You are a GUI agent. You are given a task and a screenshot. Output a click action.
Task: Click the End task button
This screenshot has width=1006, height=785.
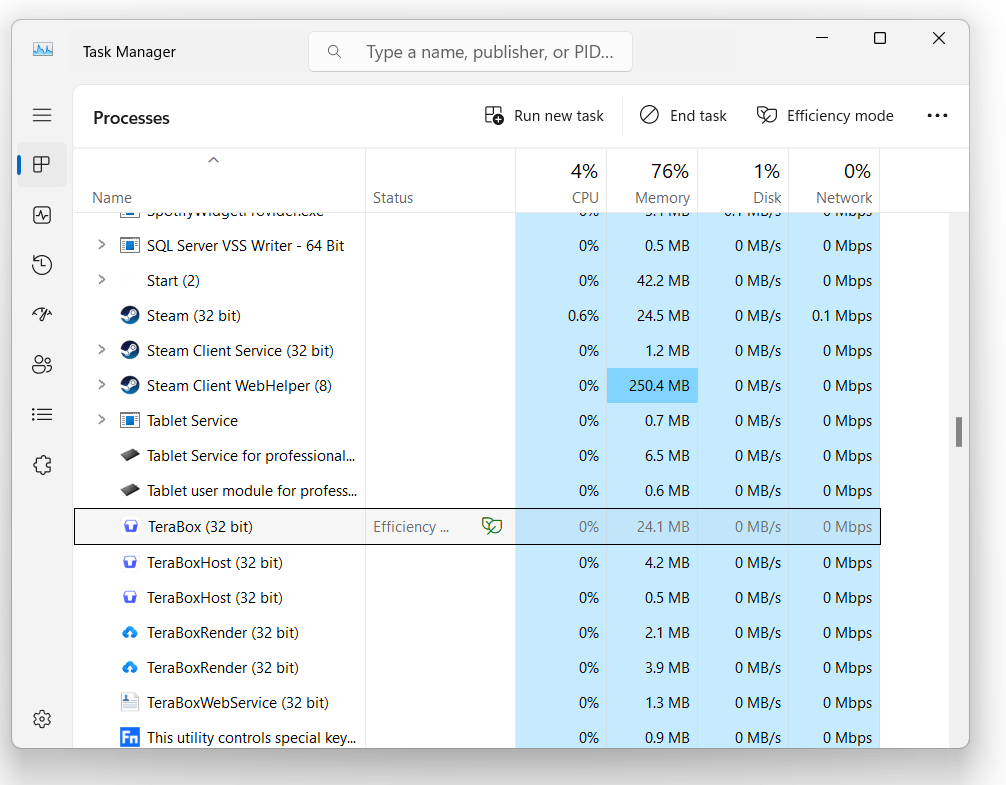tap(683, 115)
